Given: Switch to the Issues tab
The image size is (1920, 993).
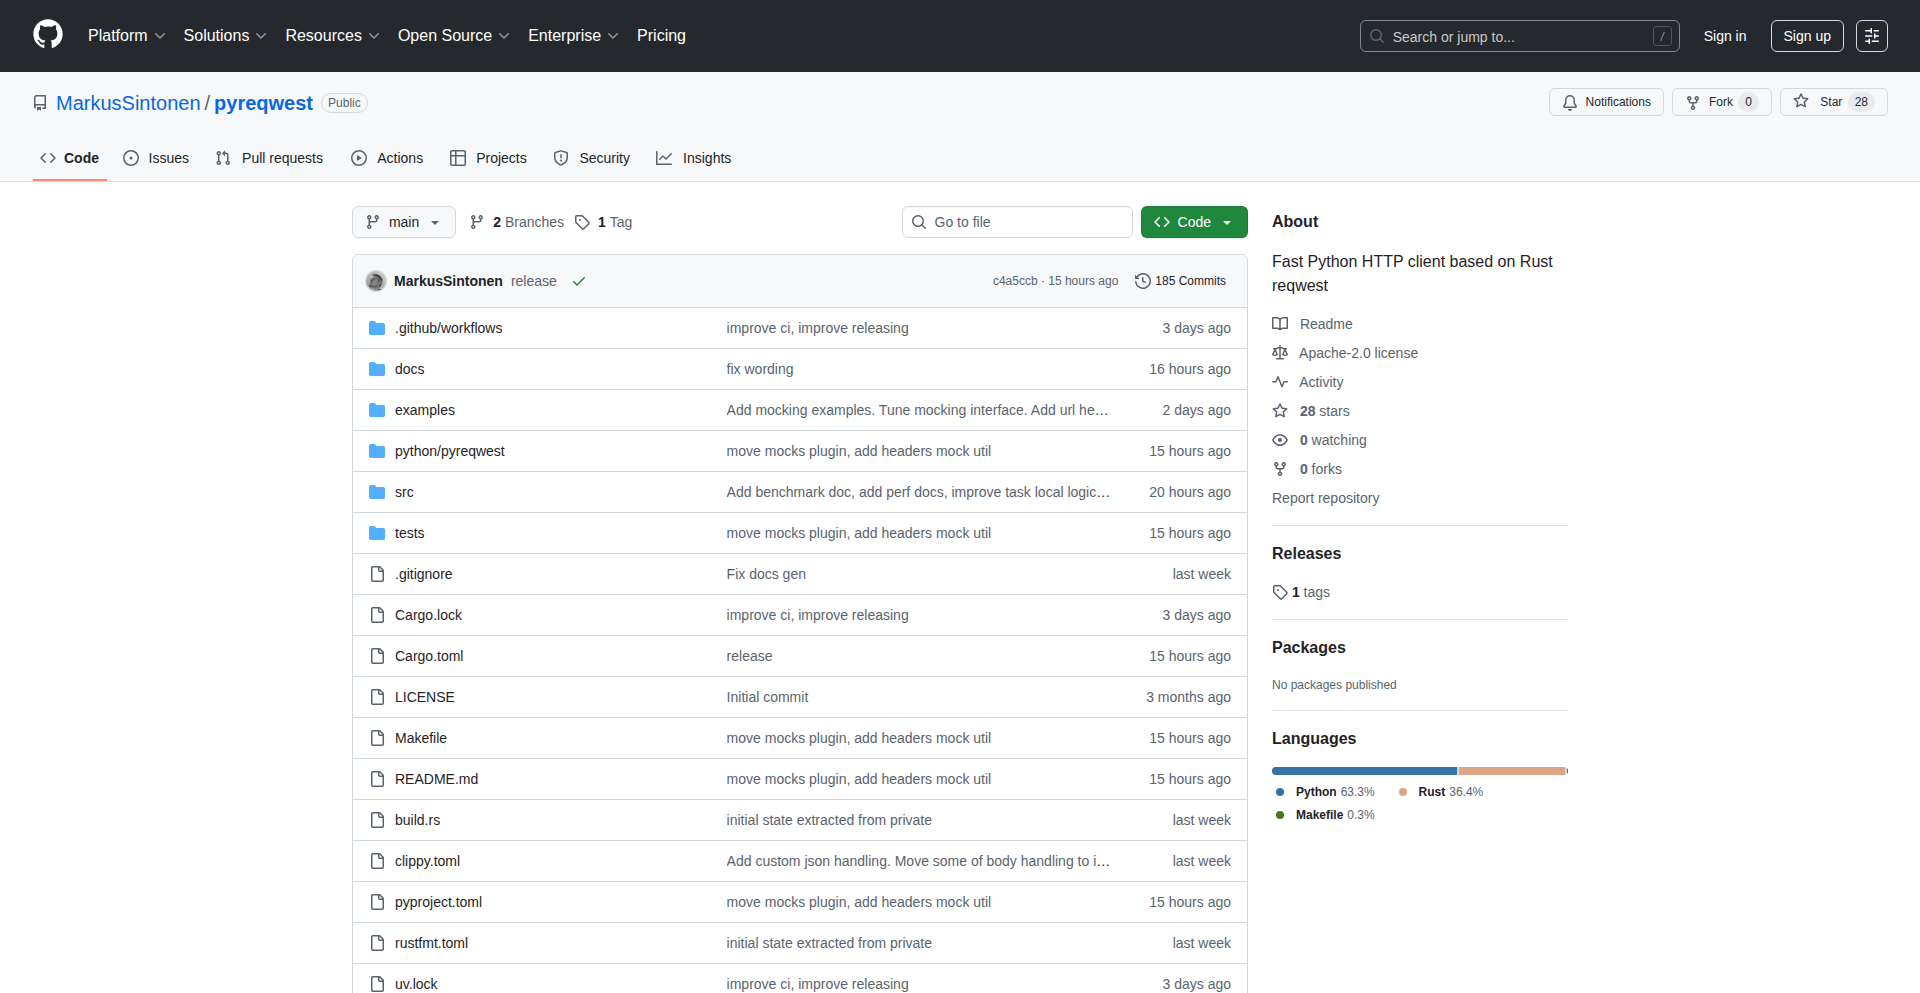Looking at the screenshot, I should click(156, 158).
